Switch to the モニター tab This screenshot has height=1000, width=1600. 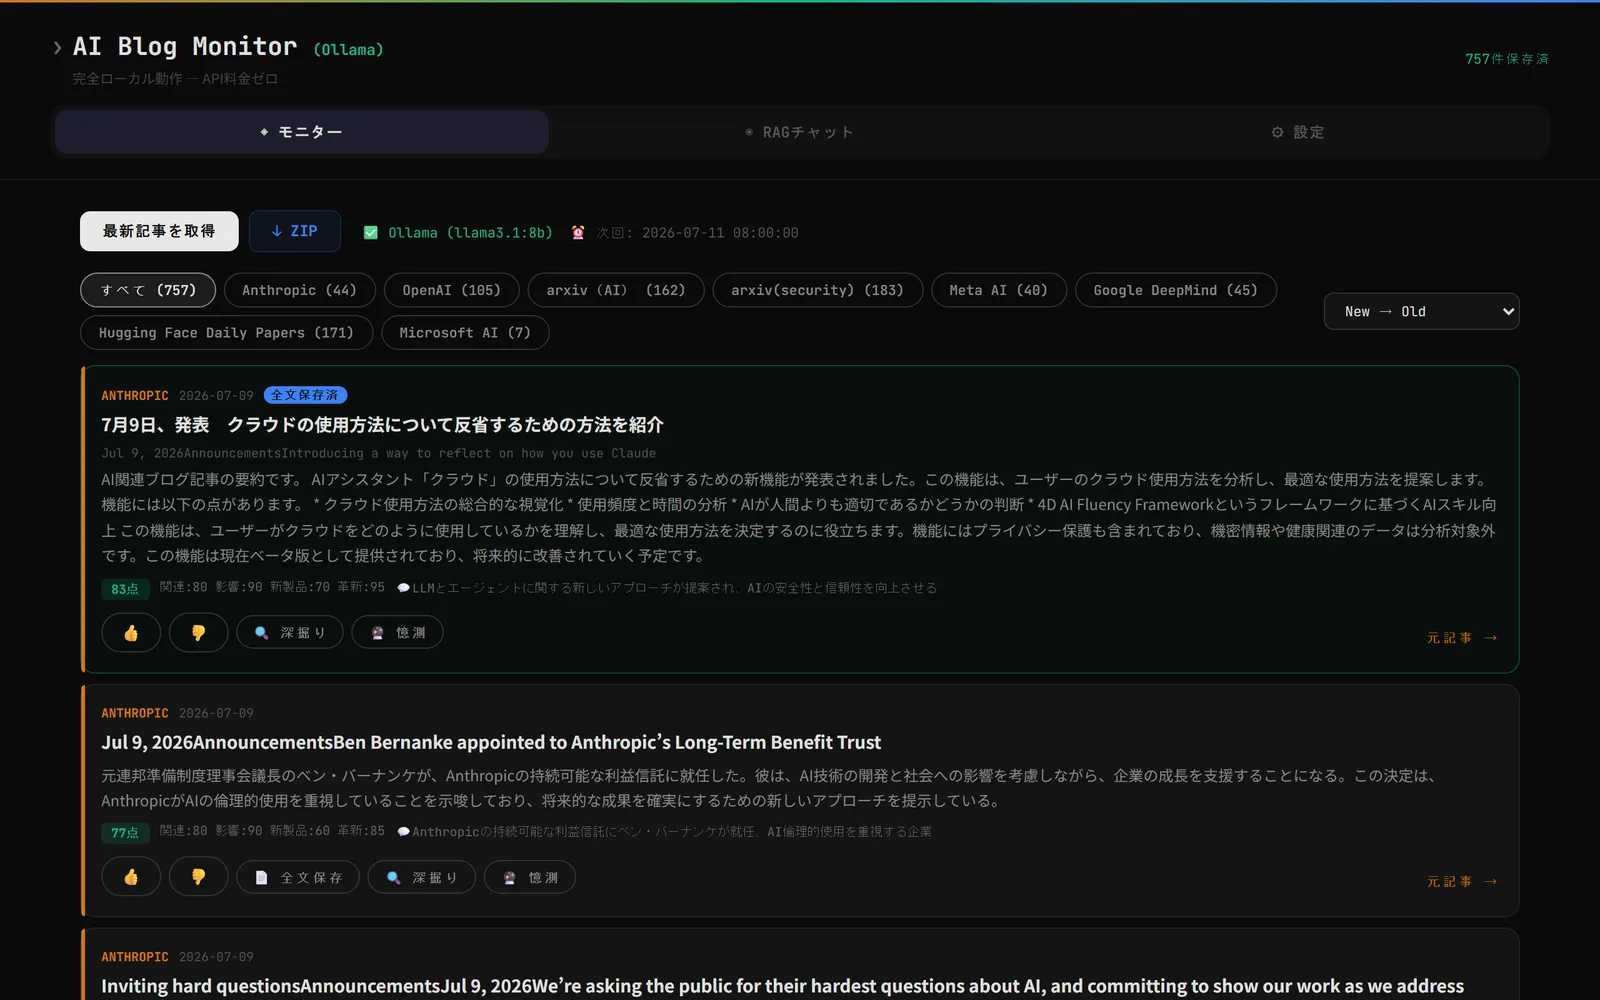[302, 132]
